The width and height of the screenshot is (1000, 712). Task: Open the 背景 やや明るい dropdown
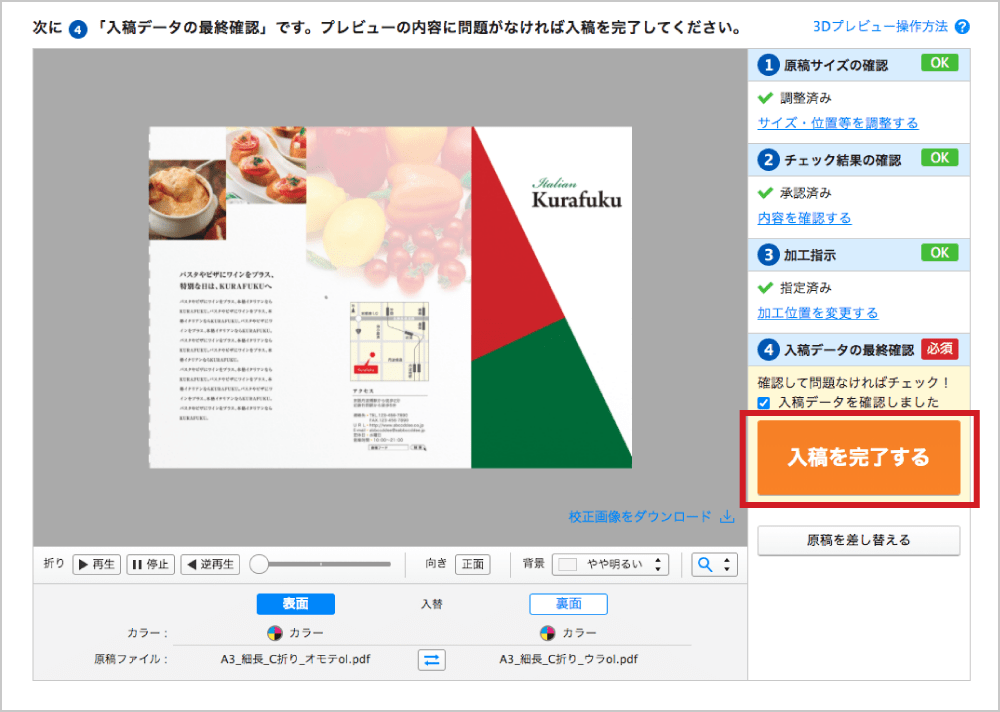point(610,564)
